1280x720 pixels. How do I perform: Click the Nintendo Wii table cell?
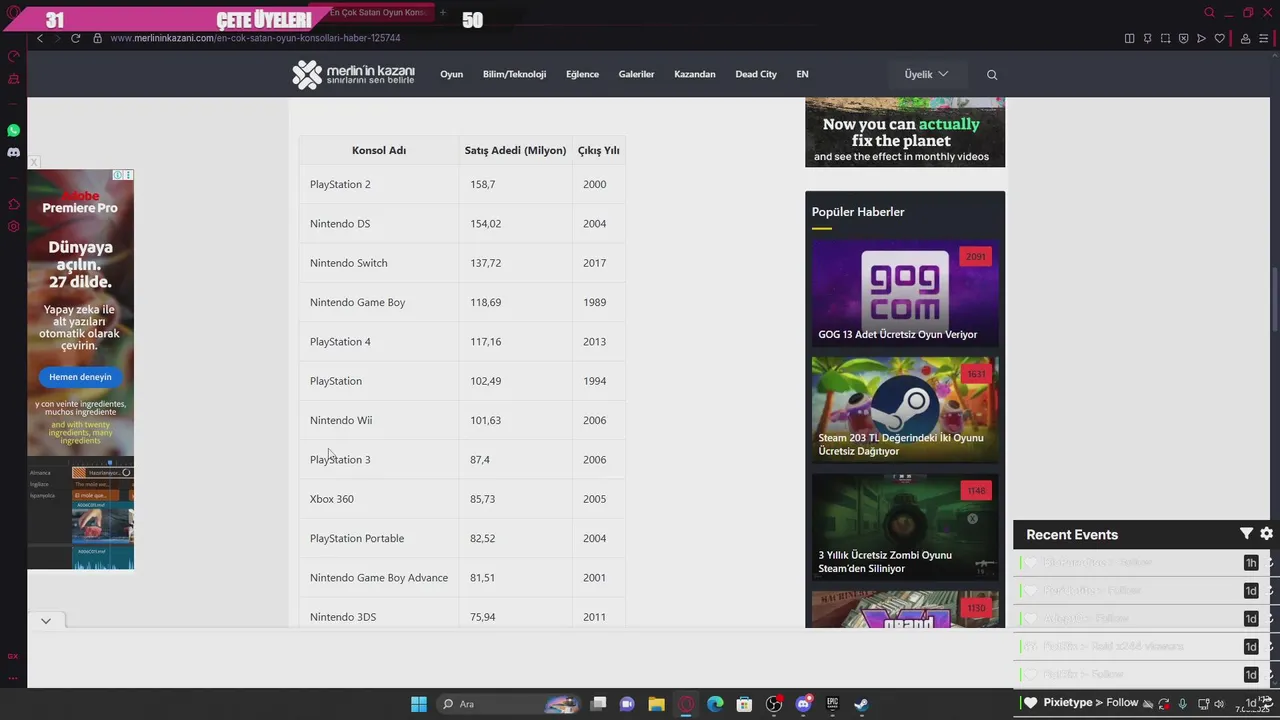point(379,420)
